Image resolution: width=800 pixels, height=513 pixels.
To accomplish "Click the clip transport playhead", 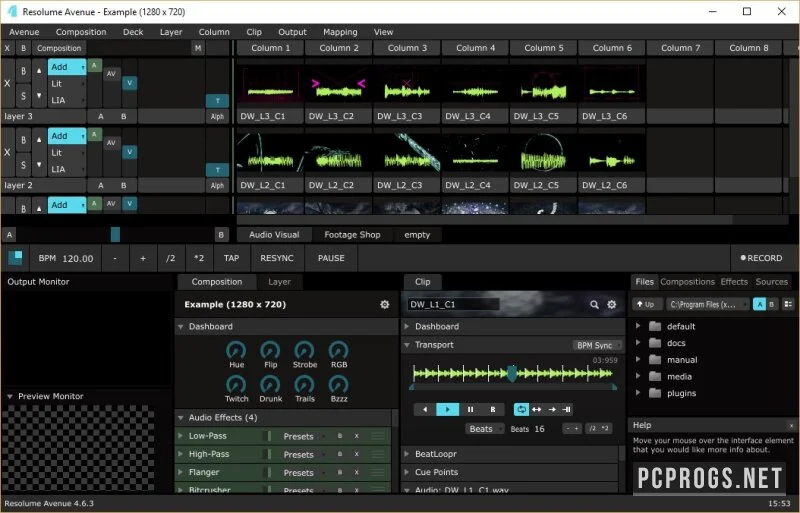I will click(512, 374).
